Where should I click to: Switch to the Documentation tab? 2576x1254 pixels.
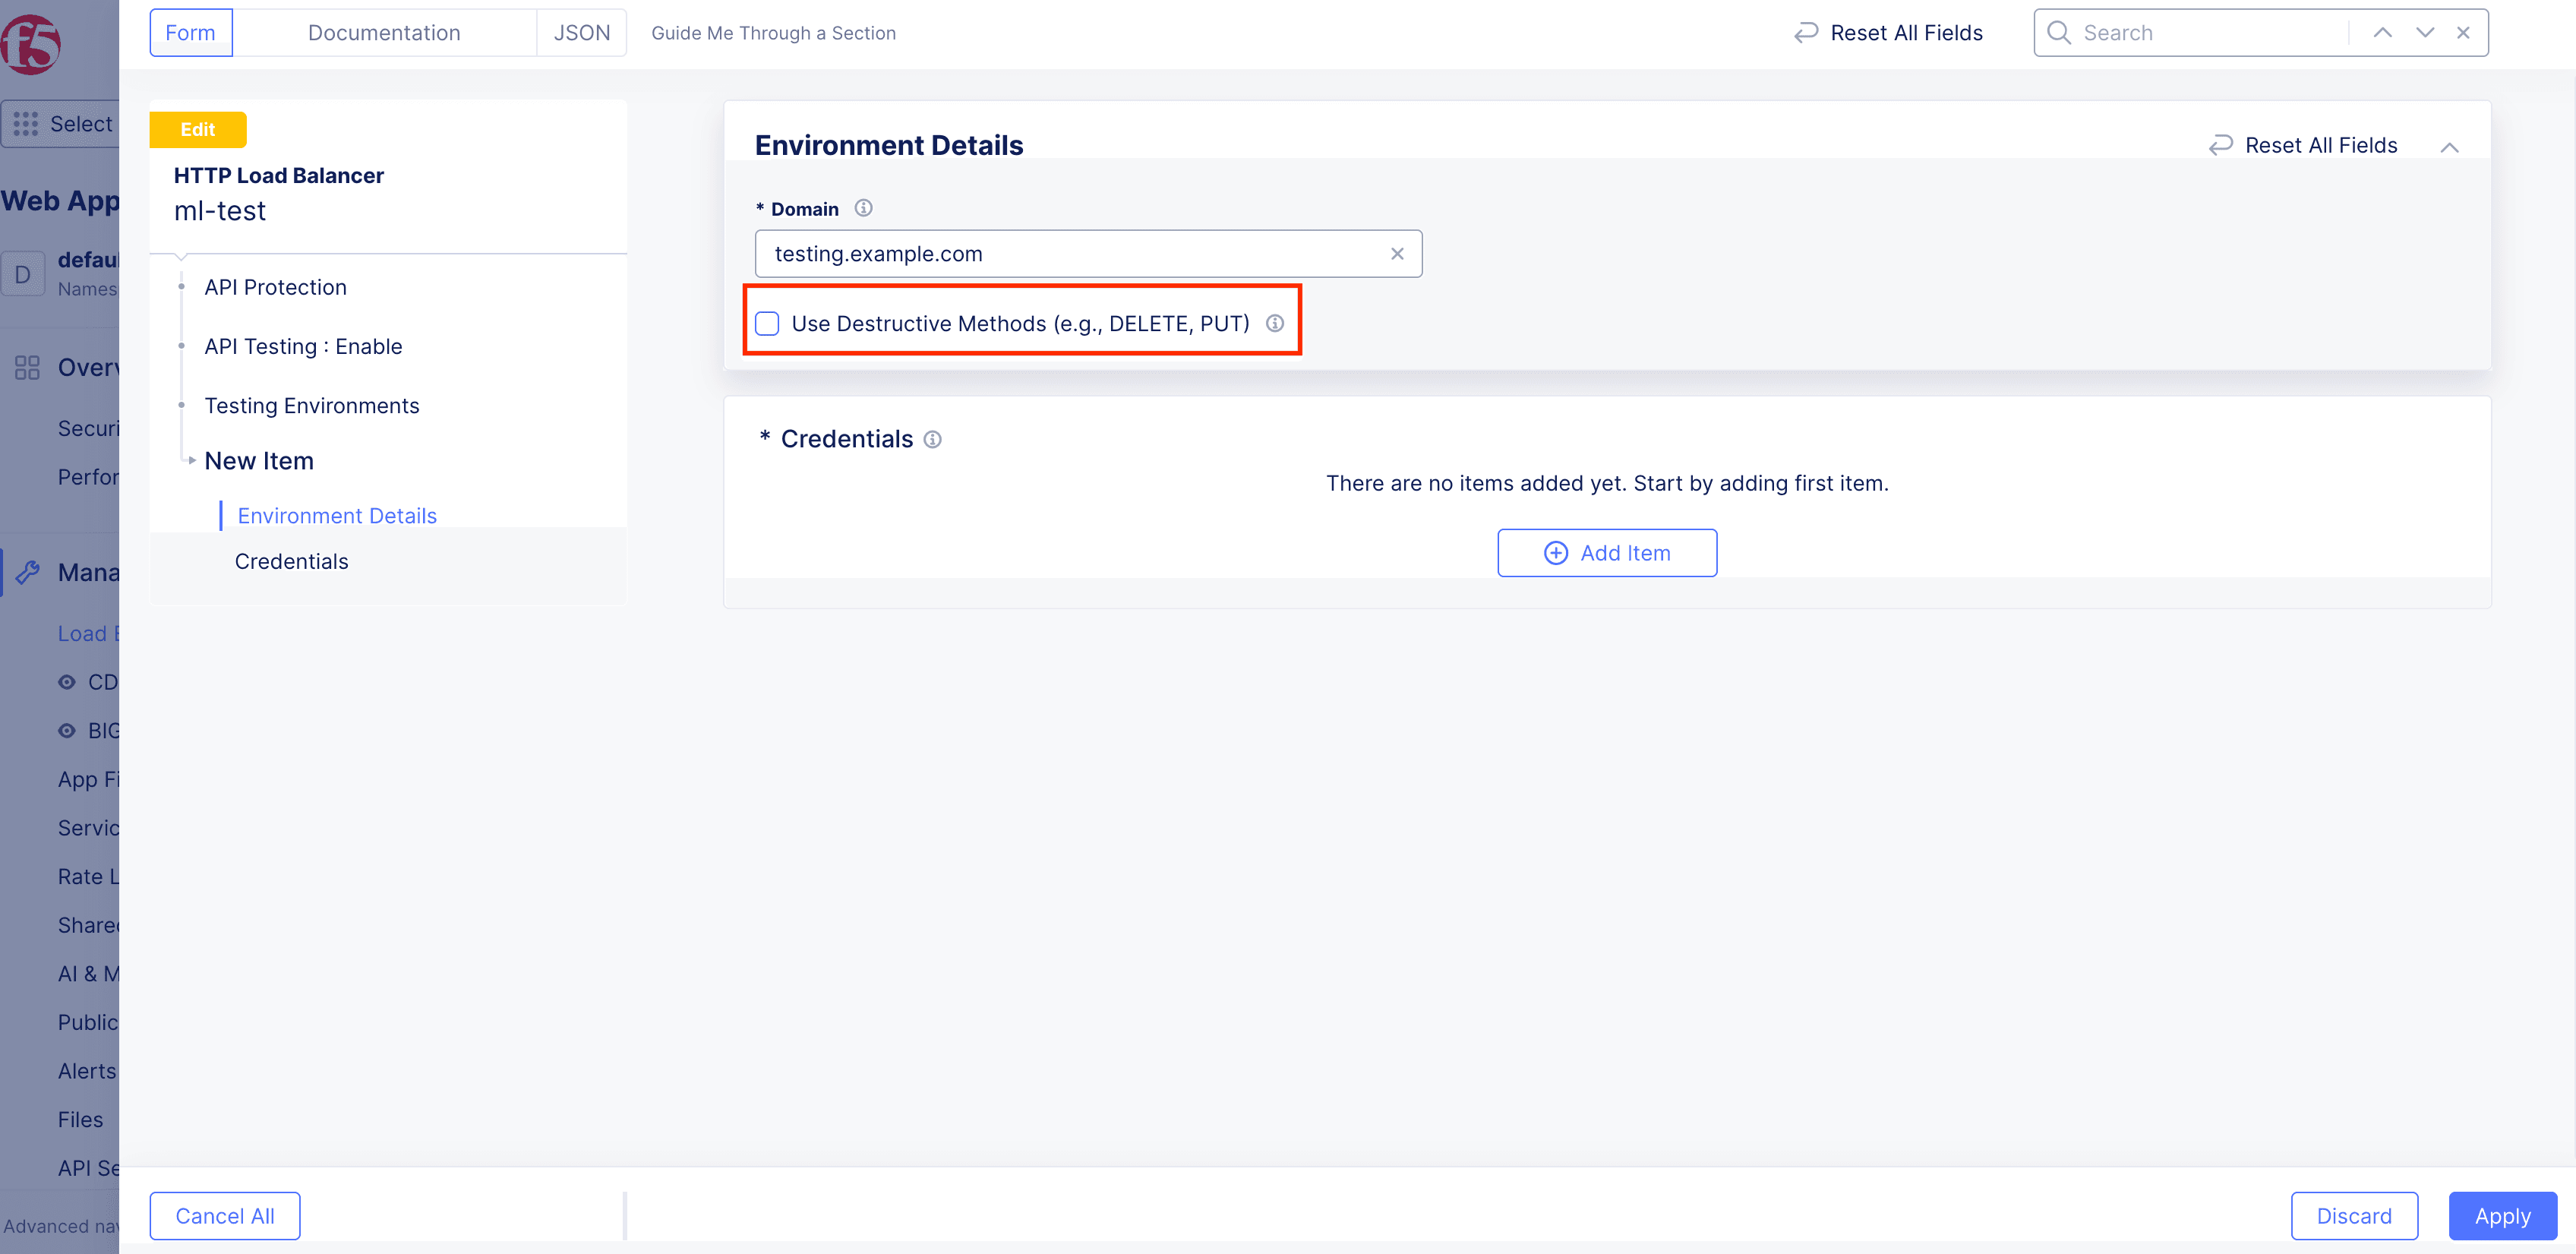[x=384, y=33]
